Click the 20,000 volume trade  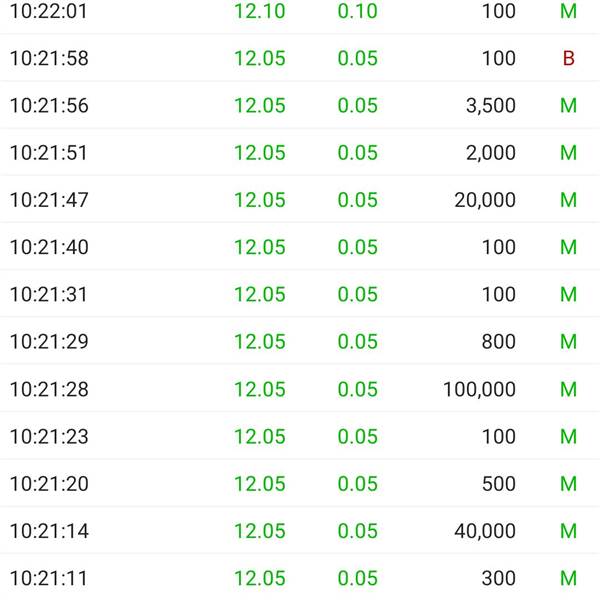click(485, 200)
